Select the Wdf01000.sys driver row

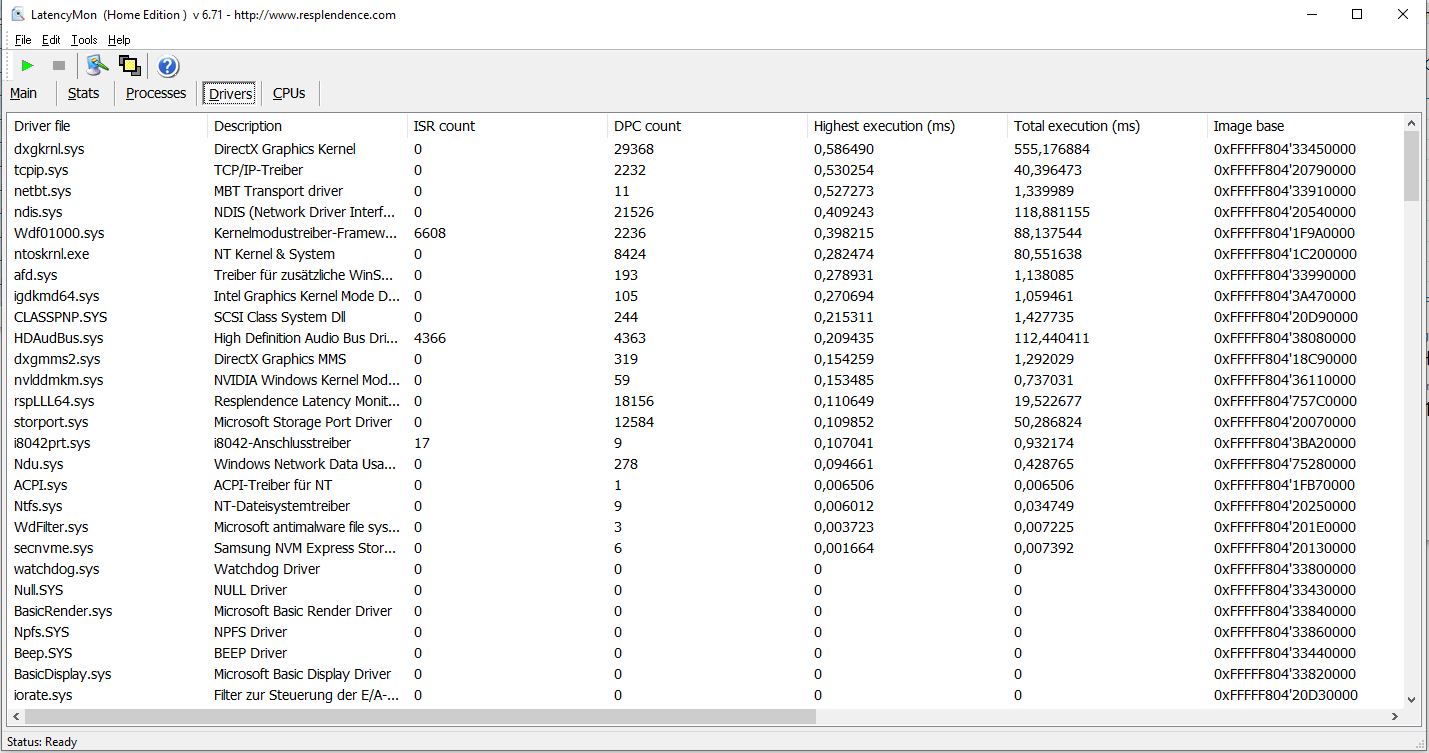[705, 233]
